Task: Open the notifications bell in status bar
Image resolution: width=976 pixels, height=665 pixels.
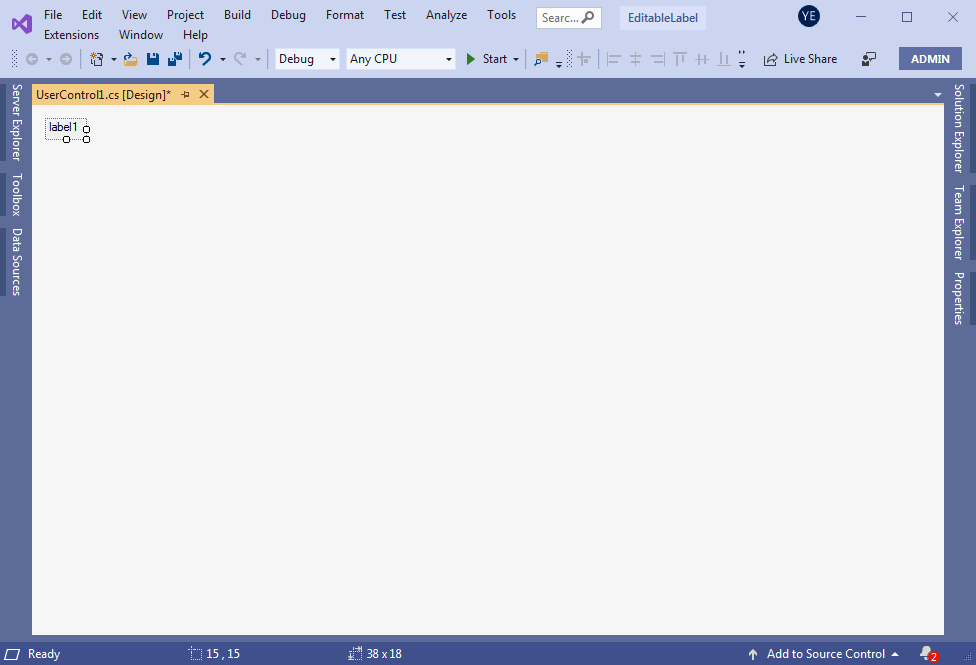Action: coord(927,654)
